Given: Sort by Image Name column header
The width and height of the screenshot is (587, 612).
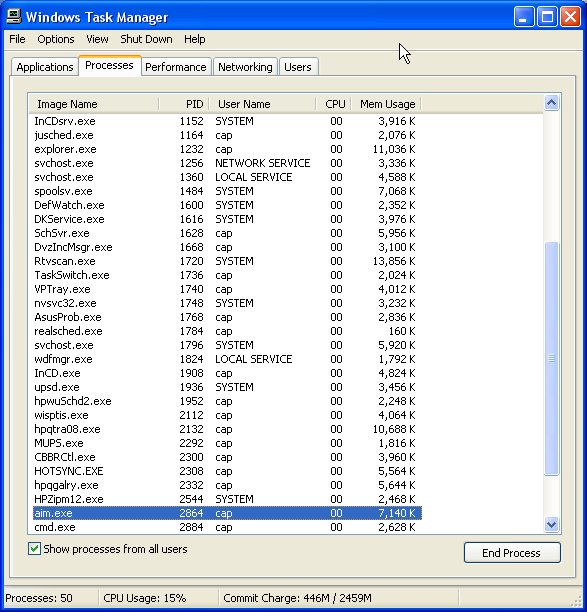Looking at the screenshot, I should 93,104.
